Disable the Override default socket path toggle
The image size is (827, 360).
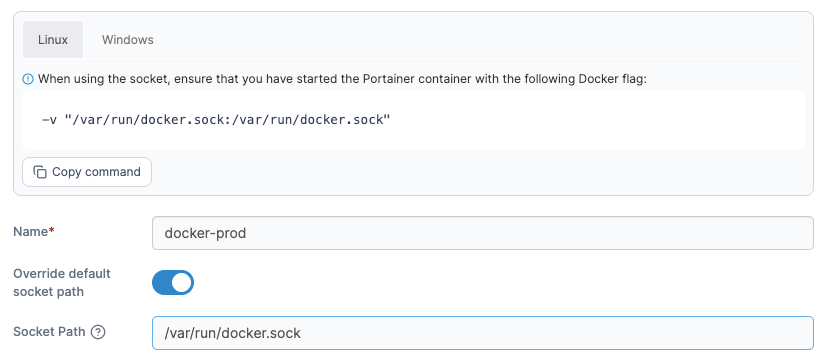(x=173, y=283)
